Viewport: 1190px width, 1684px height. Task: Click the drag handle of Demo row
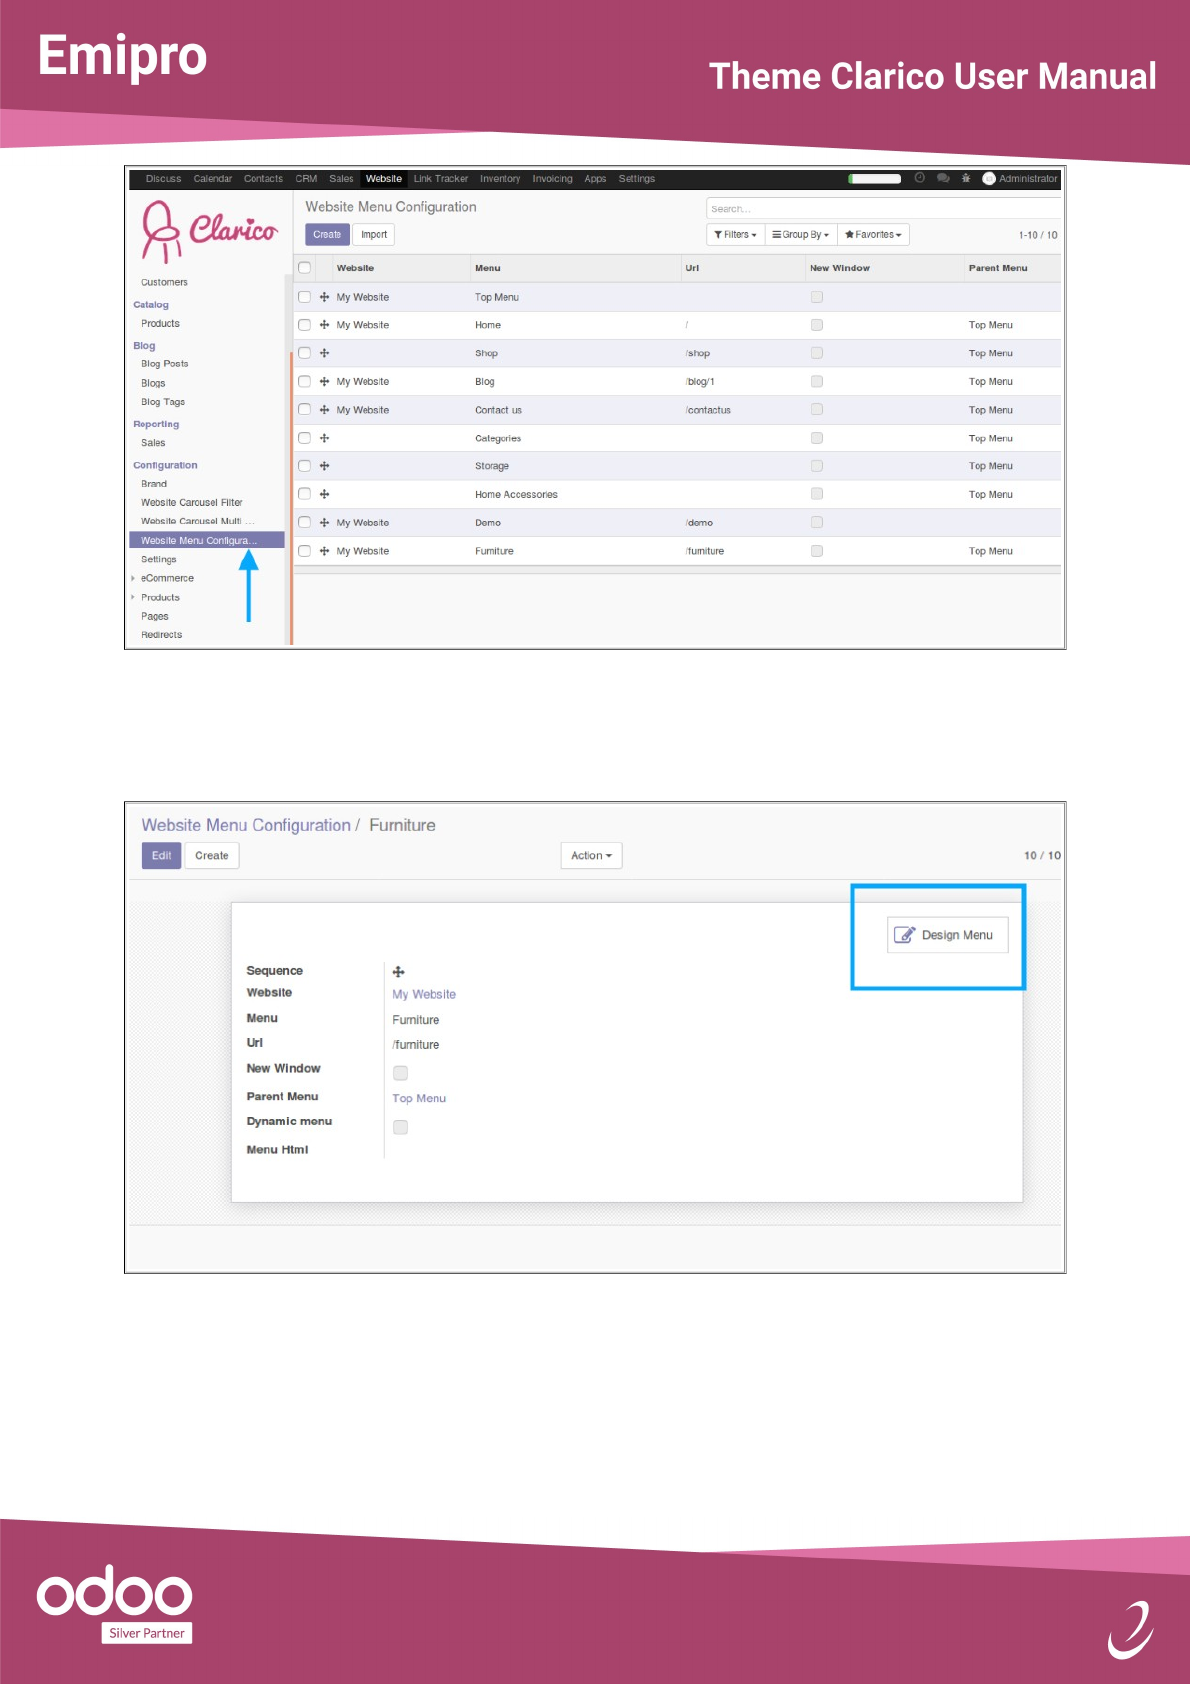pos(324,523)
